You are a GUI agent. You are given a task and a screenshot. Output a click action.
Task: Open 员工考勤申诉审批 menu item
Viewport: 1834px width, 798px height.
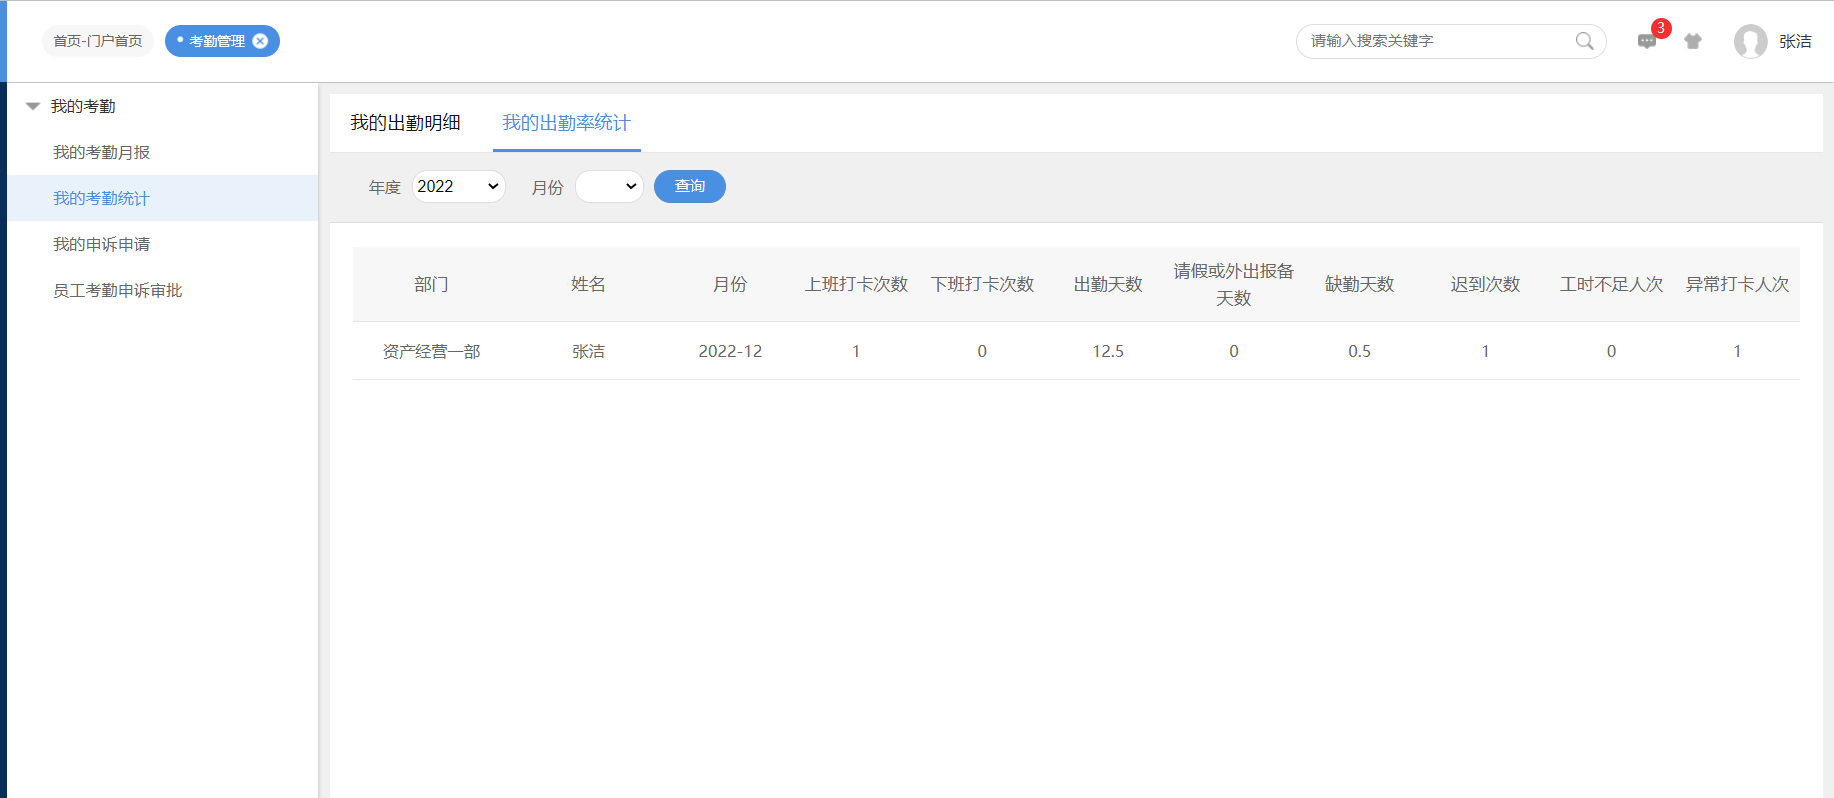pyautogui.click(x=117, y=290)
